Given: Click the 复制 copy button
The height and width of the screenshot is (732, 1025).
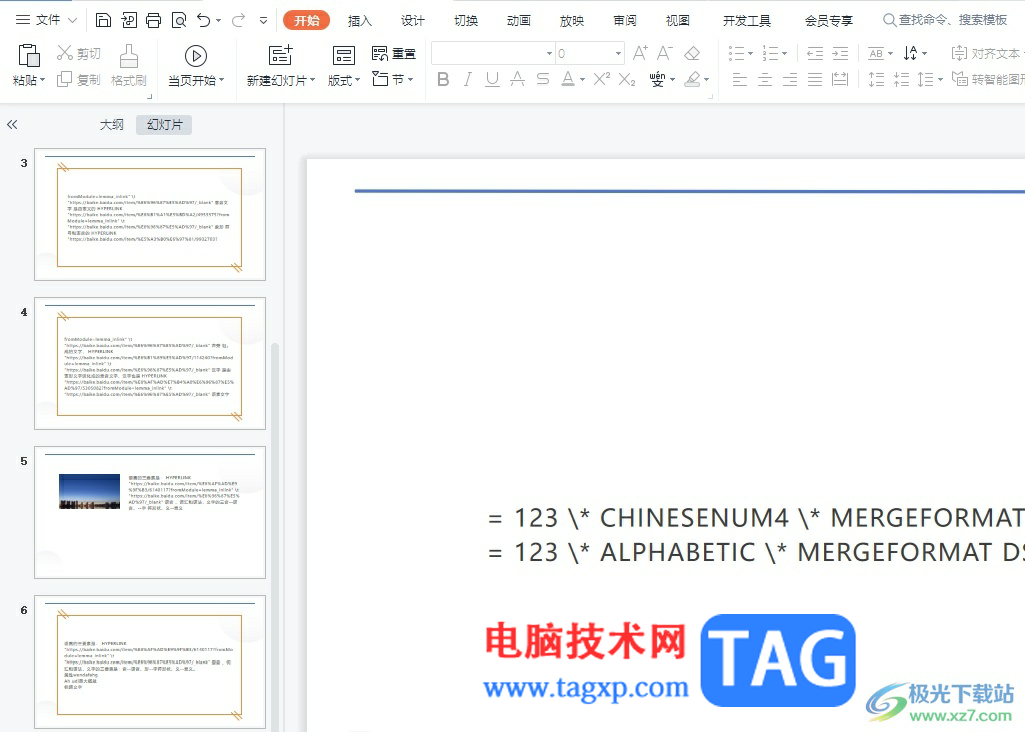Looking at the screenshot, I should 79,80.
